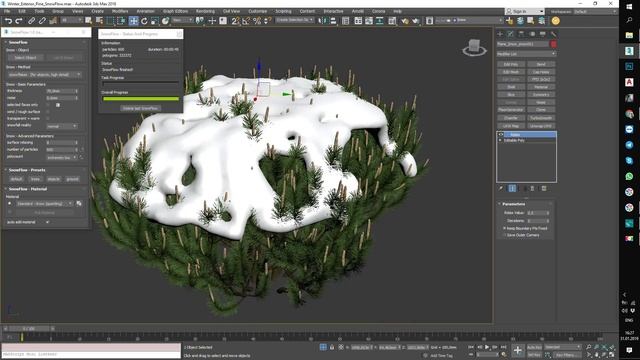Toggle the Percent Snap icon
This screenshot has height=360, width=640.
coord(257,20)
